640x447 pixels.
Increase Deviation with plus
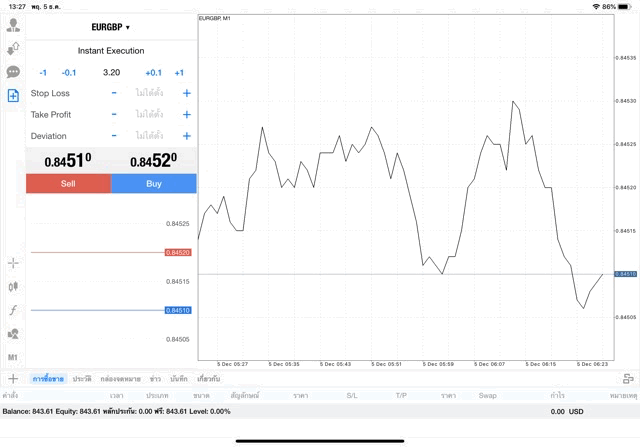pos(186,136)
